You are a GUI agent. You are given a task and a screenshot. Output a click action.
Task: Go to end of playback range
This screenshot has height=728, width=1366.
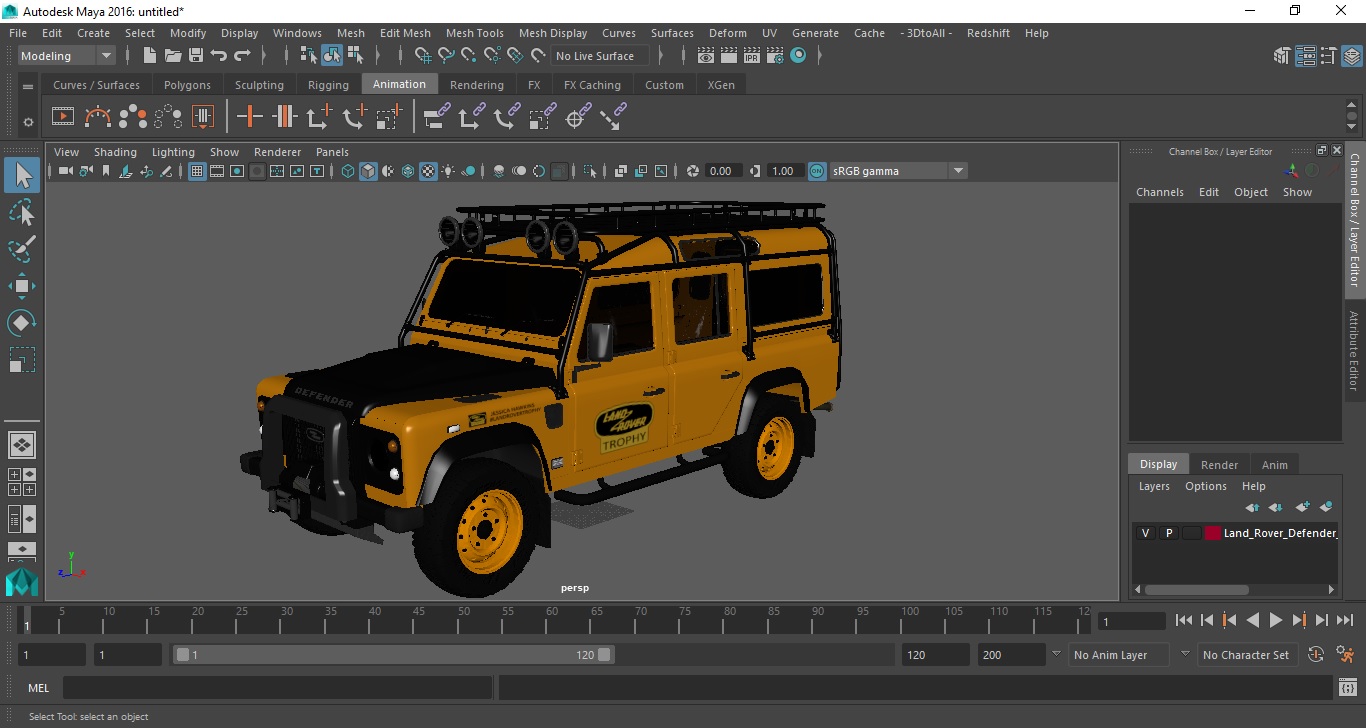1345,620
